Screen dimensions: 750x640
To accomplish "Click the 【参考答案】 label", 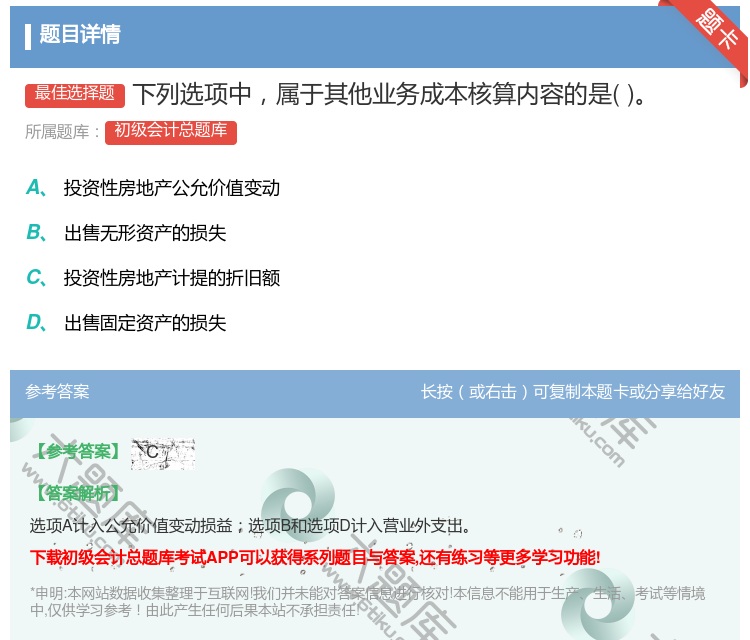I will point(78,451).
